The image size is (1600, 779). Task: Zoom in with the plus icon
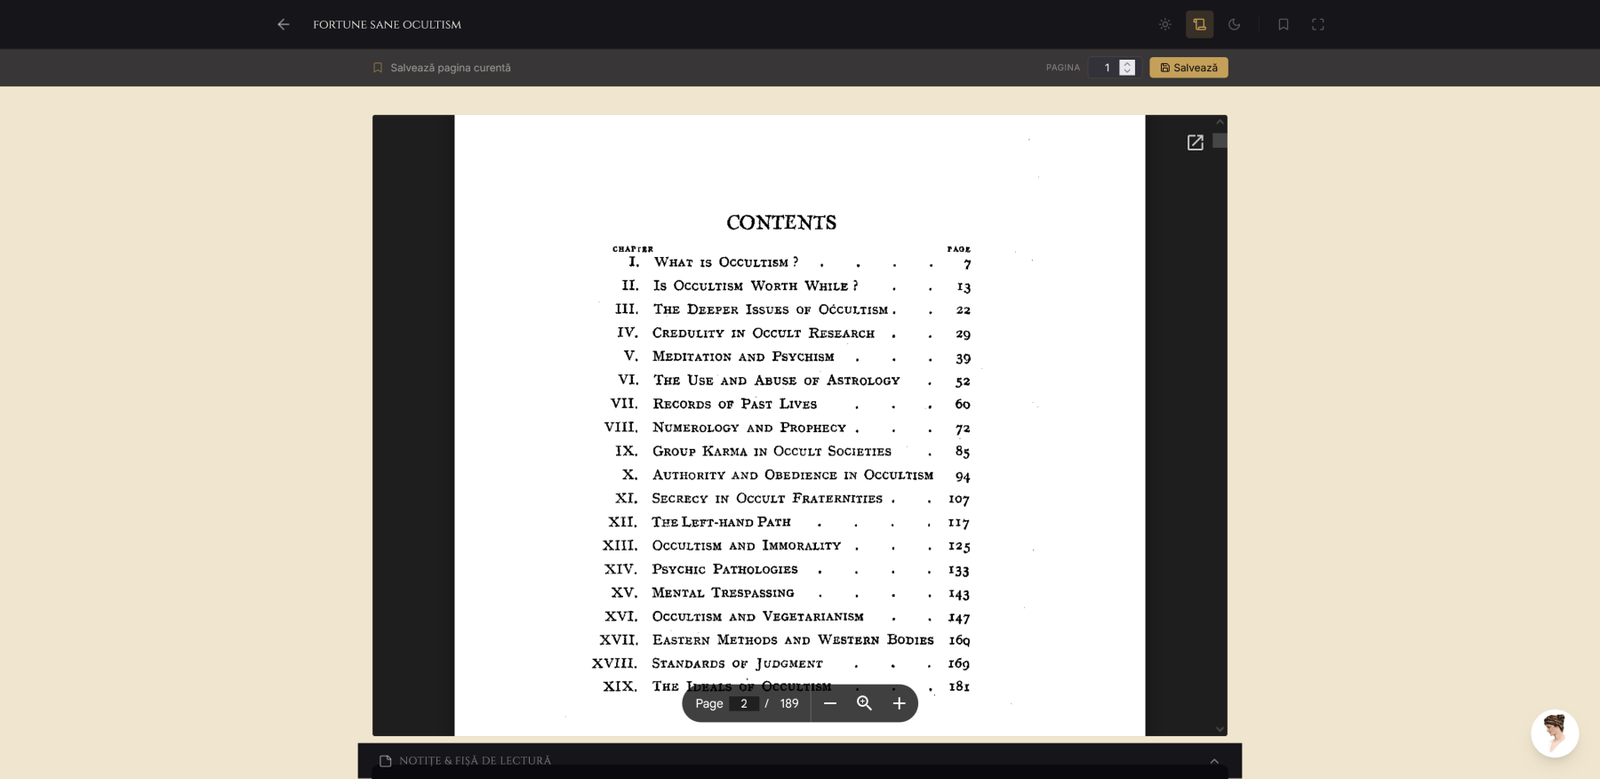coord(899,704)
